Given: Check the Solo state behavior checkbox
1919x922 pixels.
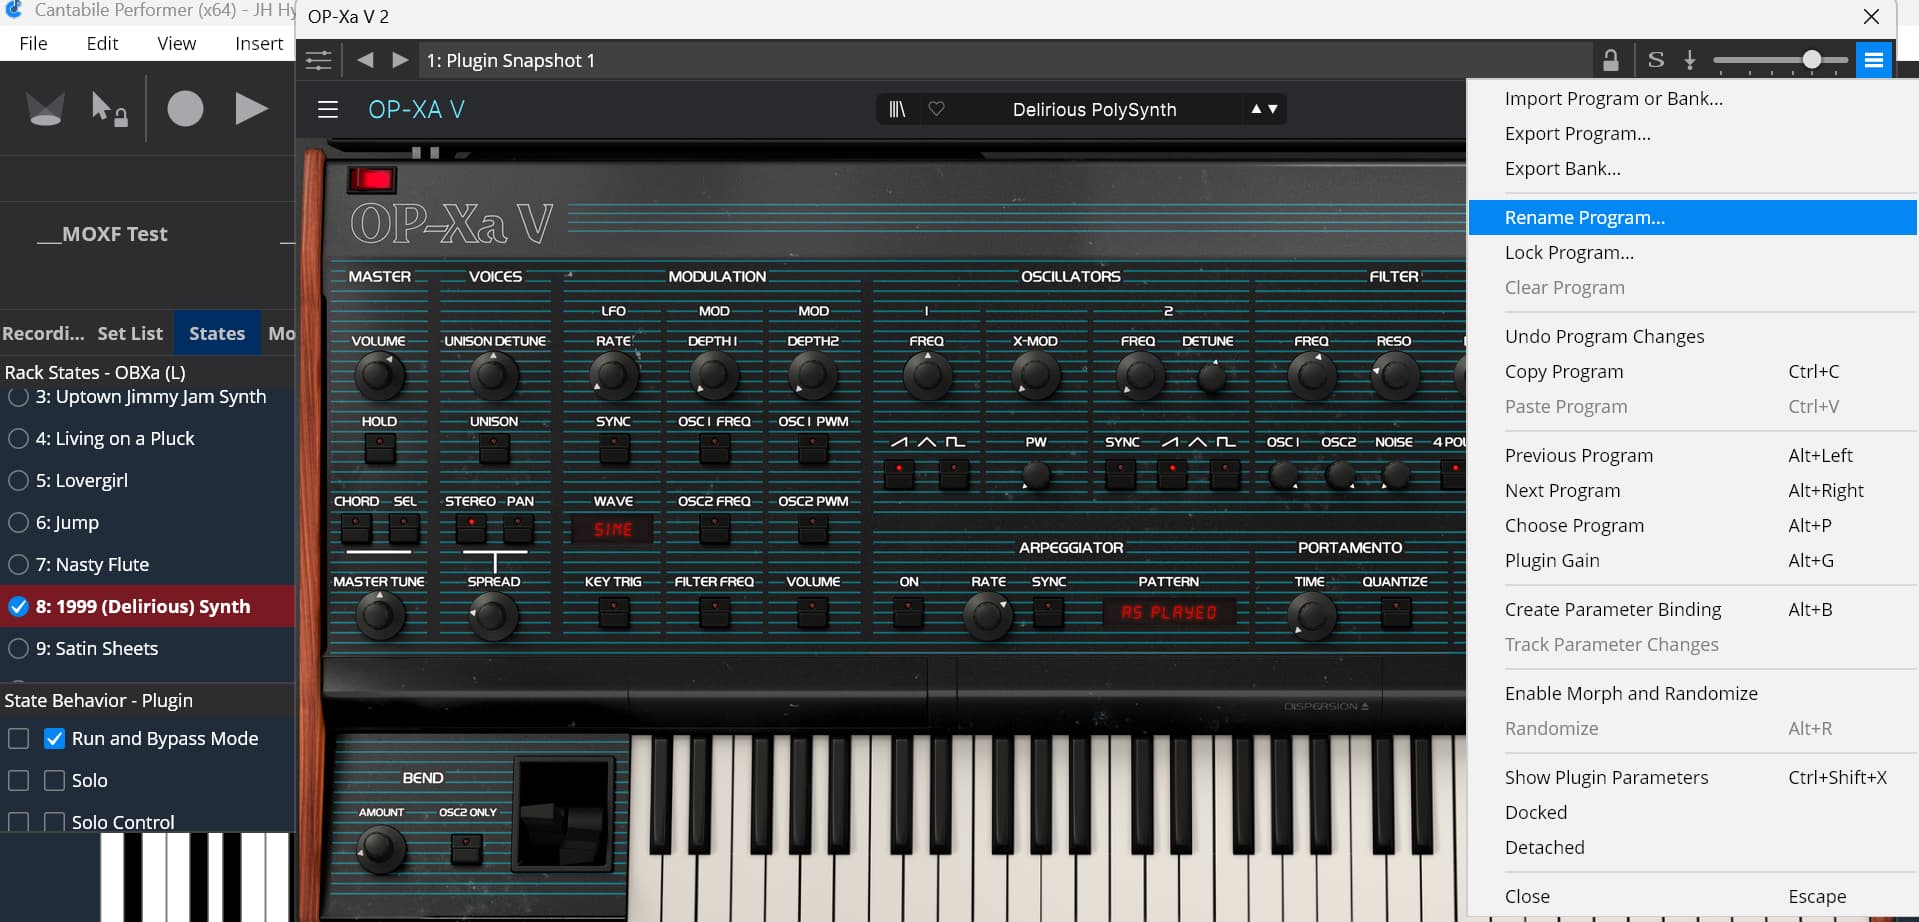Looking at the screenshot, I should [55, 781].
